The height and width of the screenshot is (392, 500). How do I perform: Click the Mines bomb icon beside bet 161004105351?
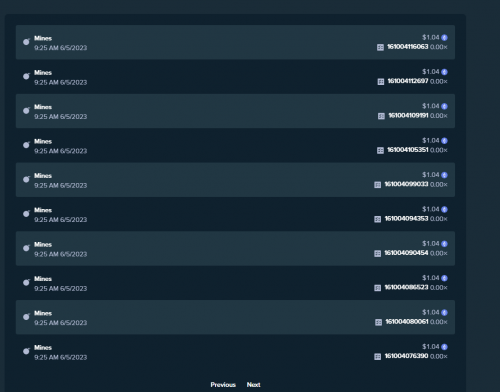click(26, 145)
